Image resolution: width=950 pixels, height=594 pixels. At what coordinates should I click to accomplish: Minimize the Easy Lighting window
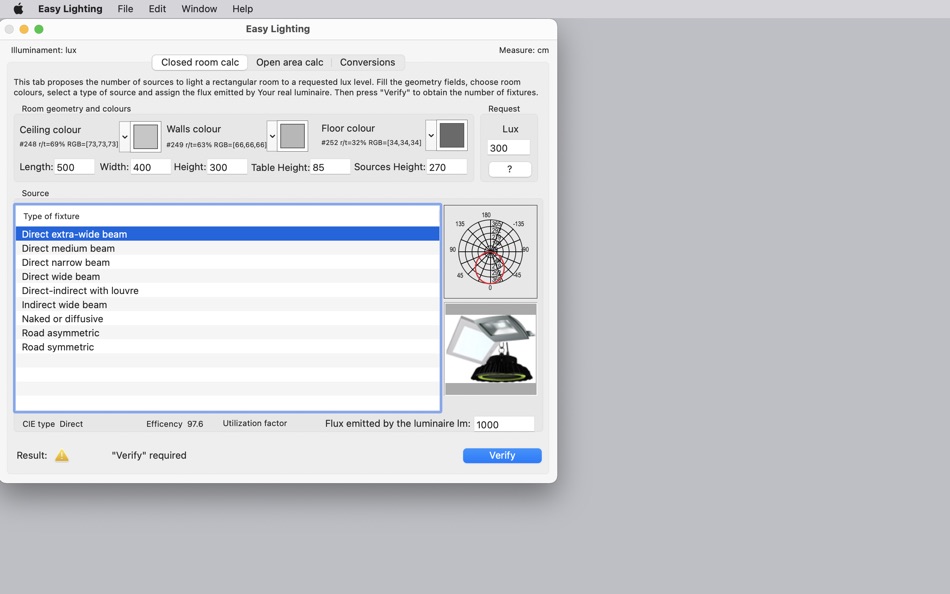pyautogui.click(x=24, y=29)
